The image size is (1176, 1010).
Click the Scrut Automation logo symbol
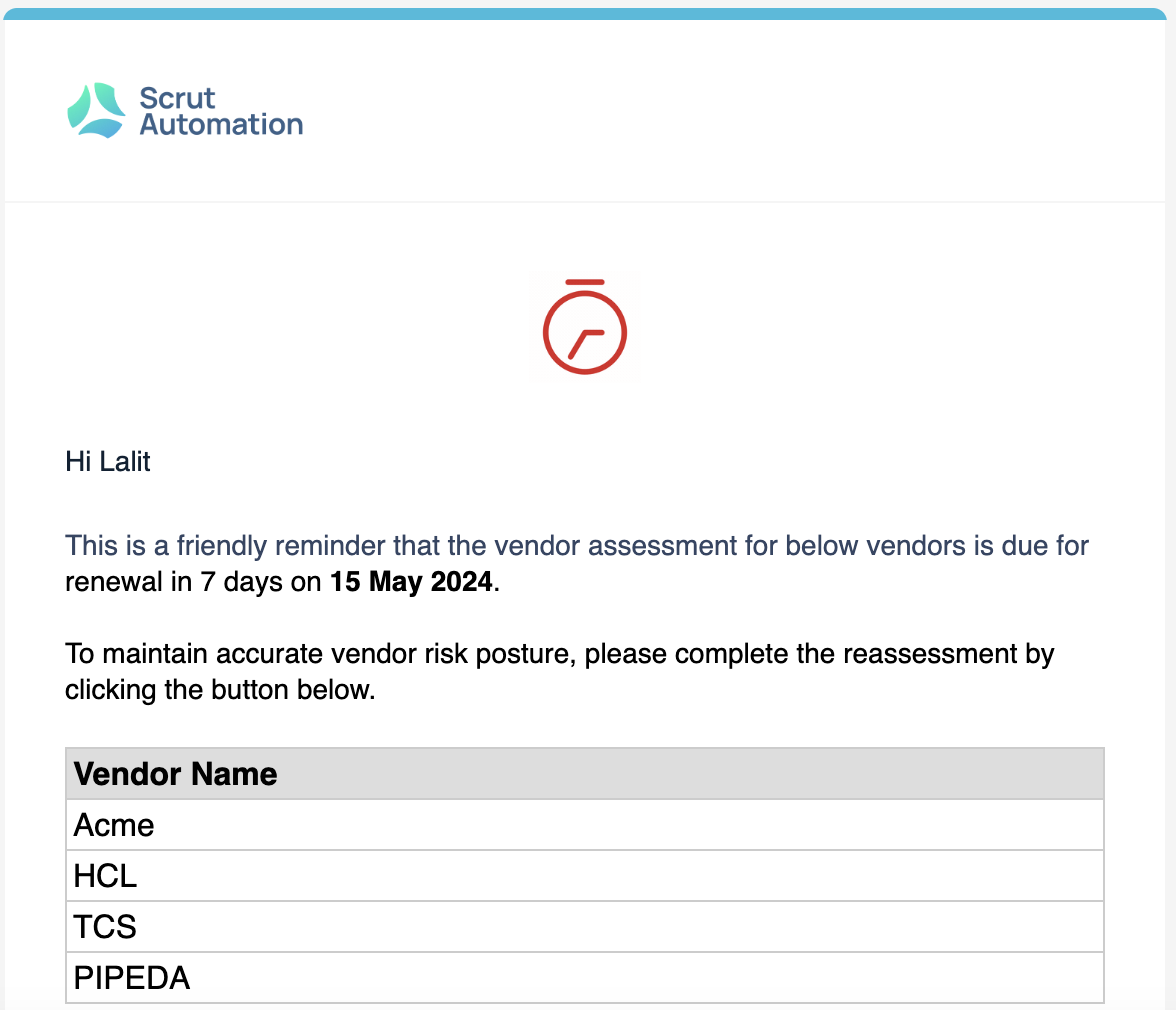tap(96, 110)
